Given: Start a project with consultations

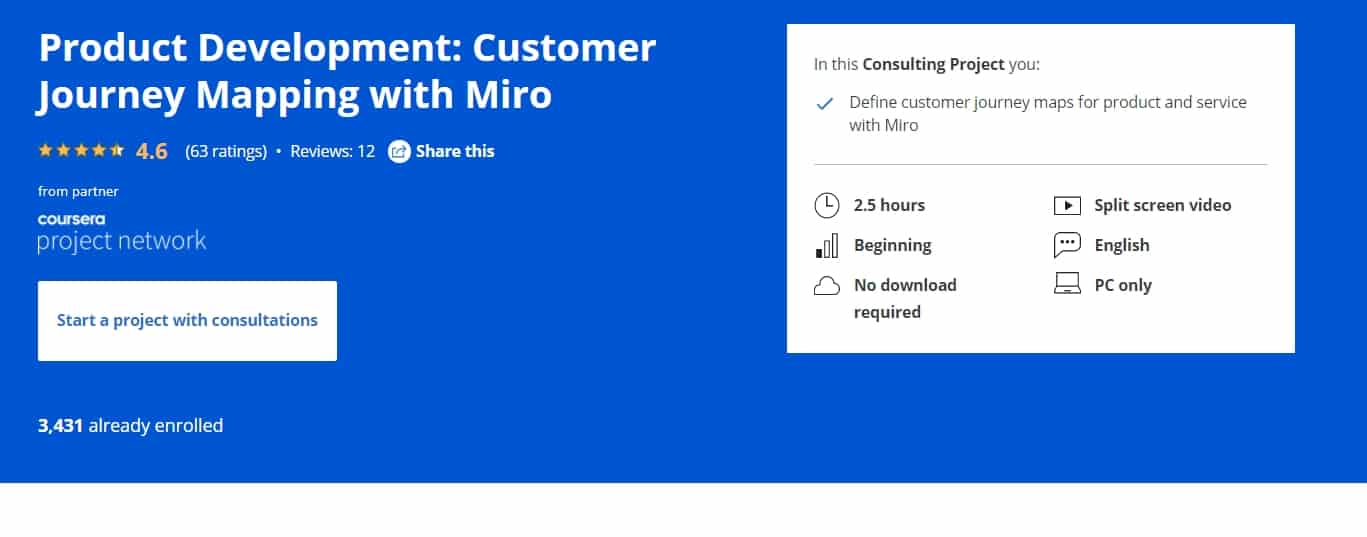Looking at the screenshot, I should tap(187, 321).
